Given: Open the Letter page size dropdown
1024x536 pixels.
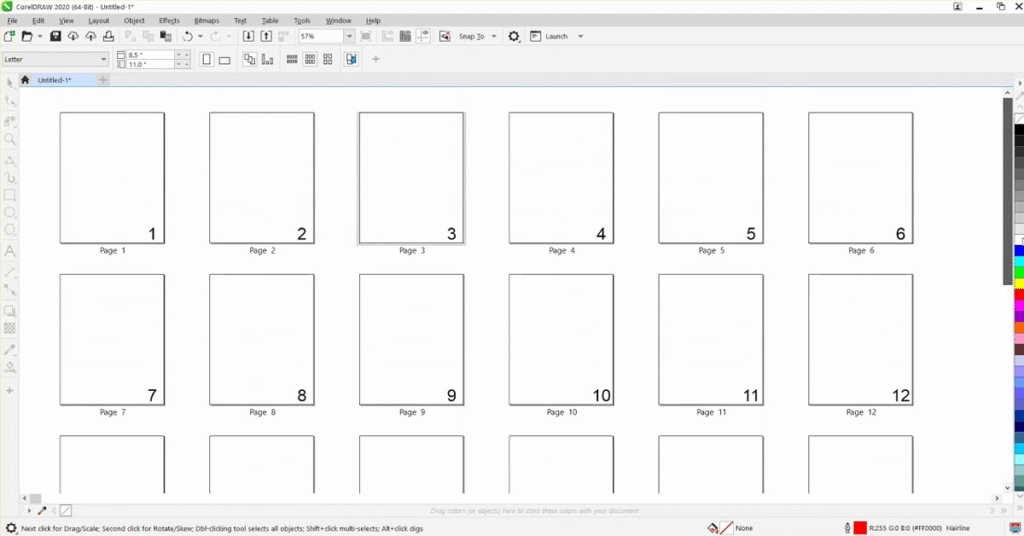Looking at the screenshot, I should pos(103,59).
